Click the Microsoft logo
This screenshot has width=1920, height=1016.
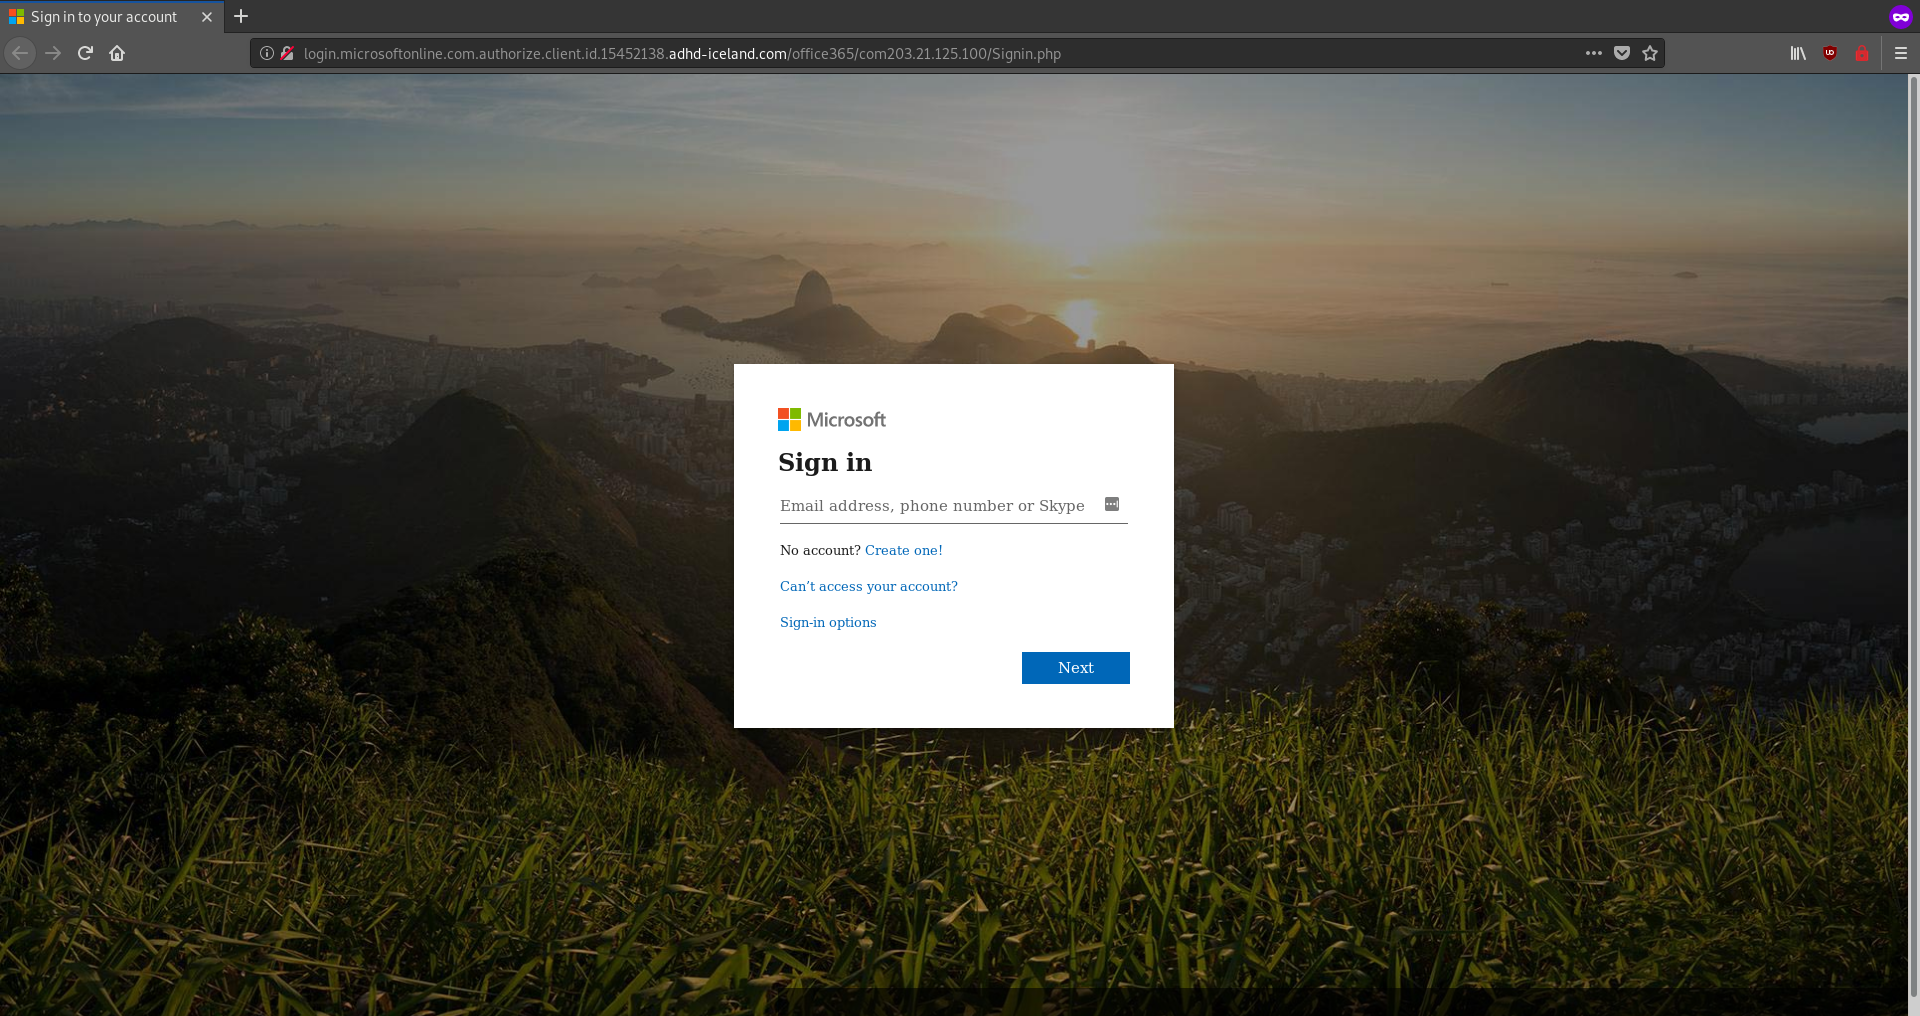click(x=832, y=420)
